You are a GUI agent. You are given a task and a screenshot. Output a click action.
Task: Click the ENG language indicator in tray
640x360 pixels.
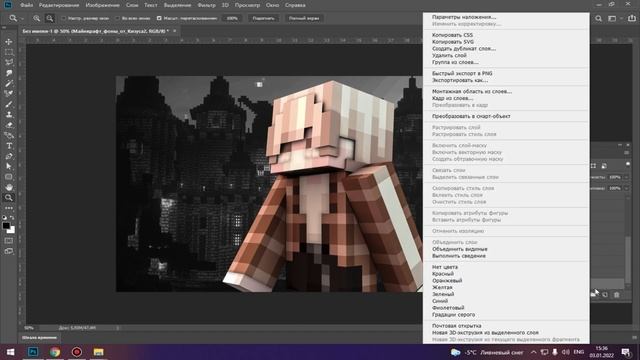[578, 352]
